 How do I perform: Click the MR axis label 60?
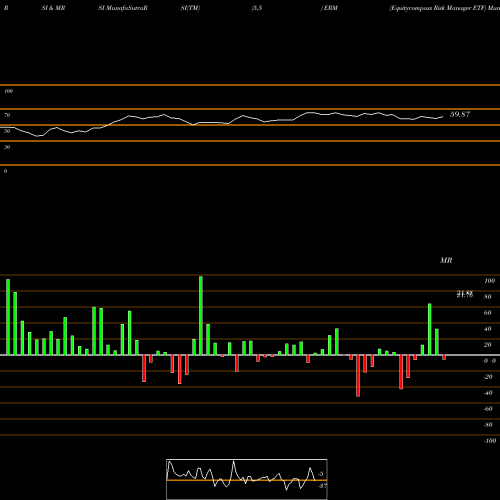tap(488, 313)
